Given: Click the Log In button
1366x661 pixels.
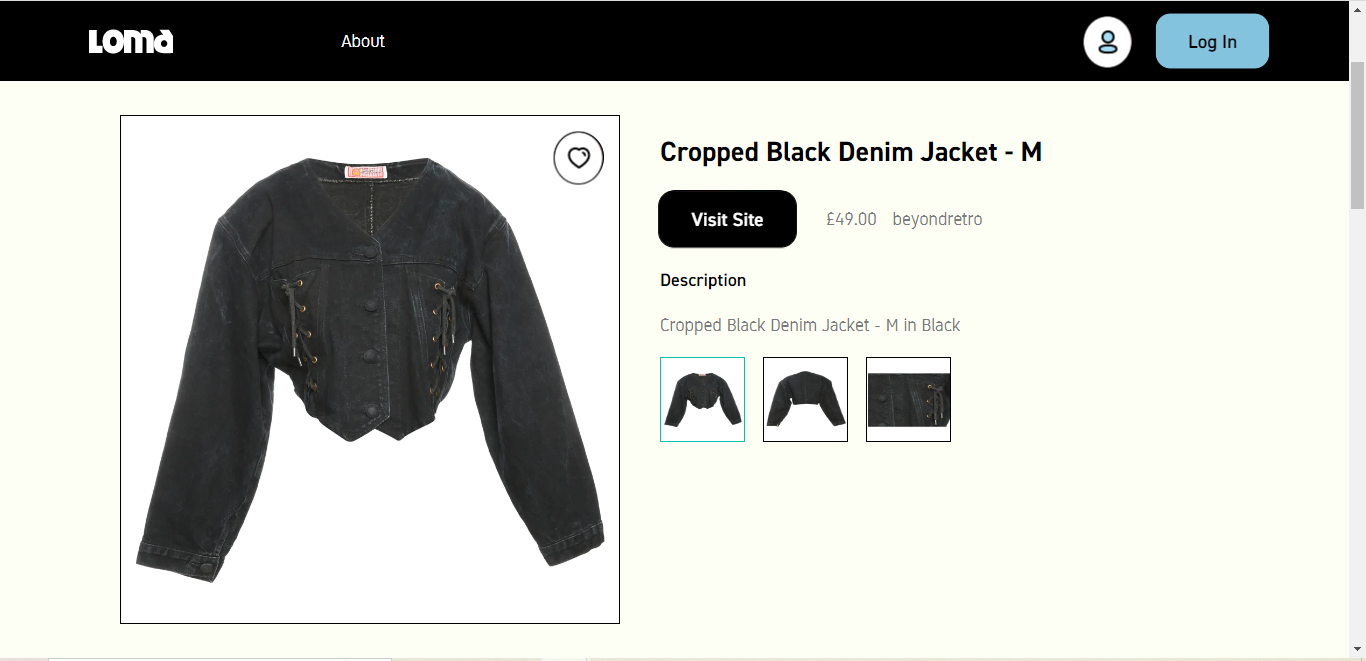Looking at the screenshot, I should [x=1212, y=41].
